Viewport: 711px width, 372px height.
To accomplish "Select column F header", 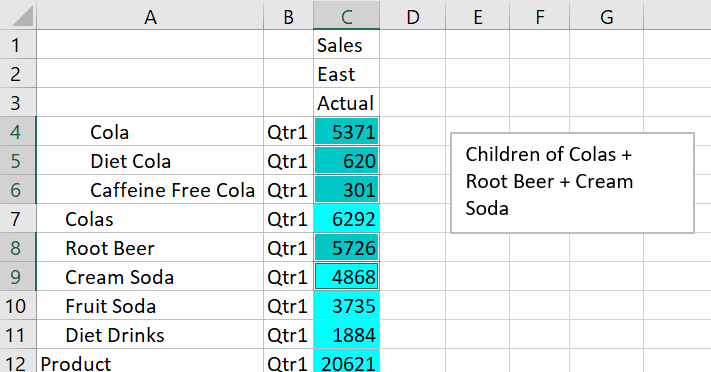I will pos(540,16).
